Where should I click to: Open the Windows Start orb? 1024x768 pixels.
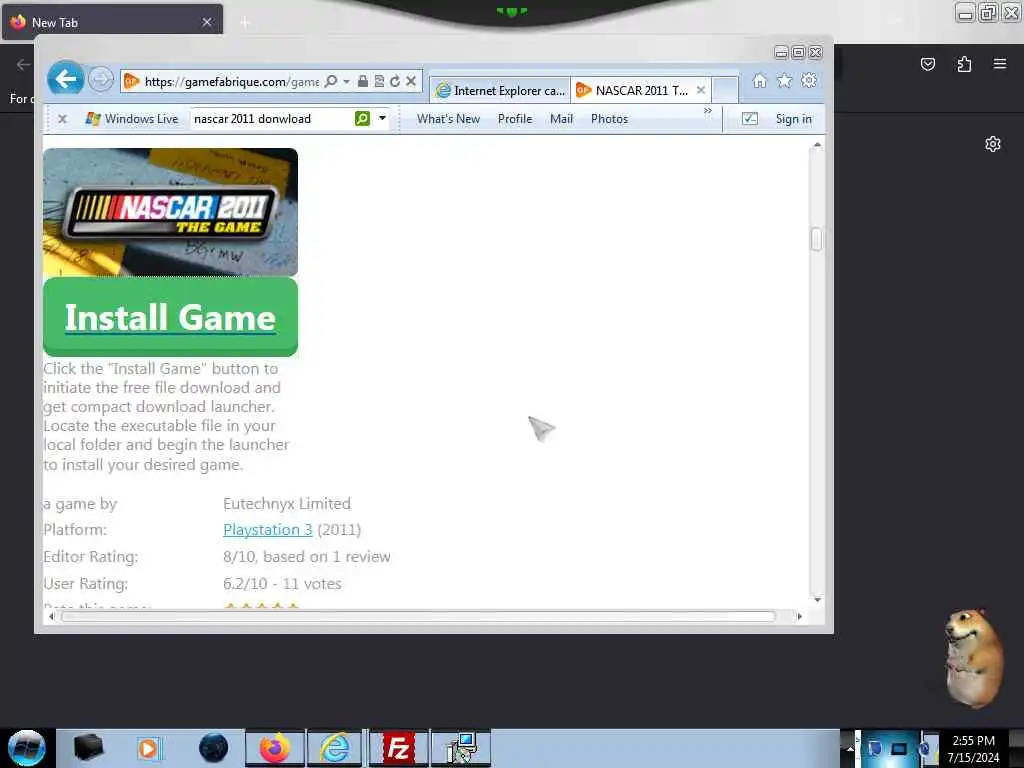click(x=26, y=748)
